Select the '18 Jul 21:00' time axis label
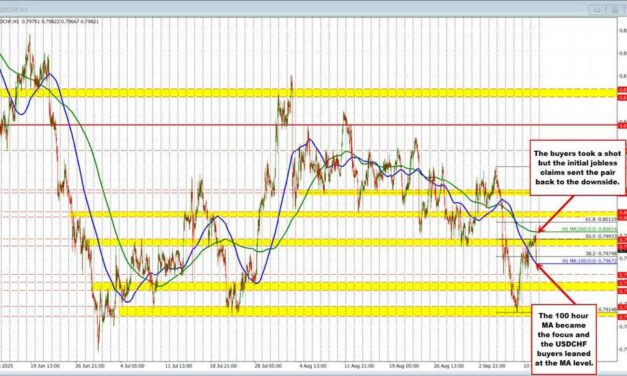This screenshot has width=627, height=376. [x=224, y=366]
